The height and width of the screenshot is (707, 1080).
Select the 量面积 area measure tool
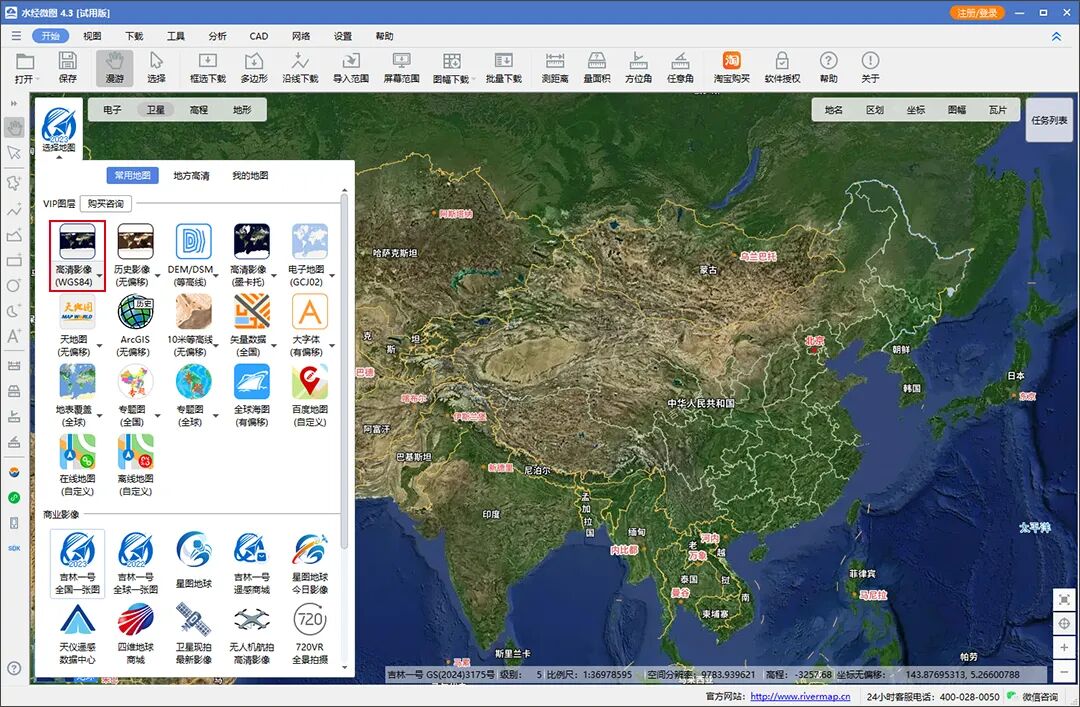tap(596, 68)
